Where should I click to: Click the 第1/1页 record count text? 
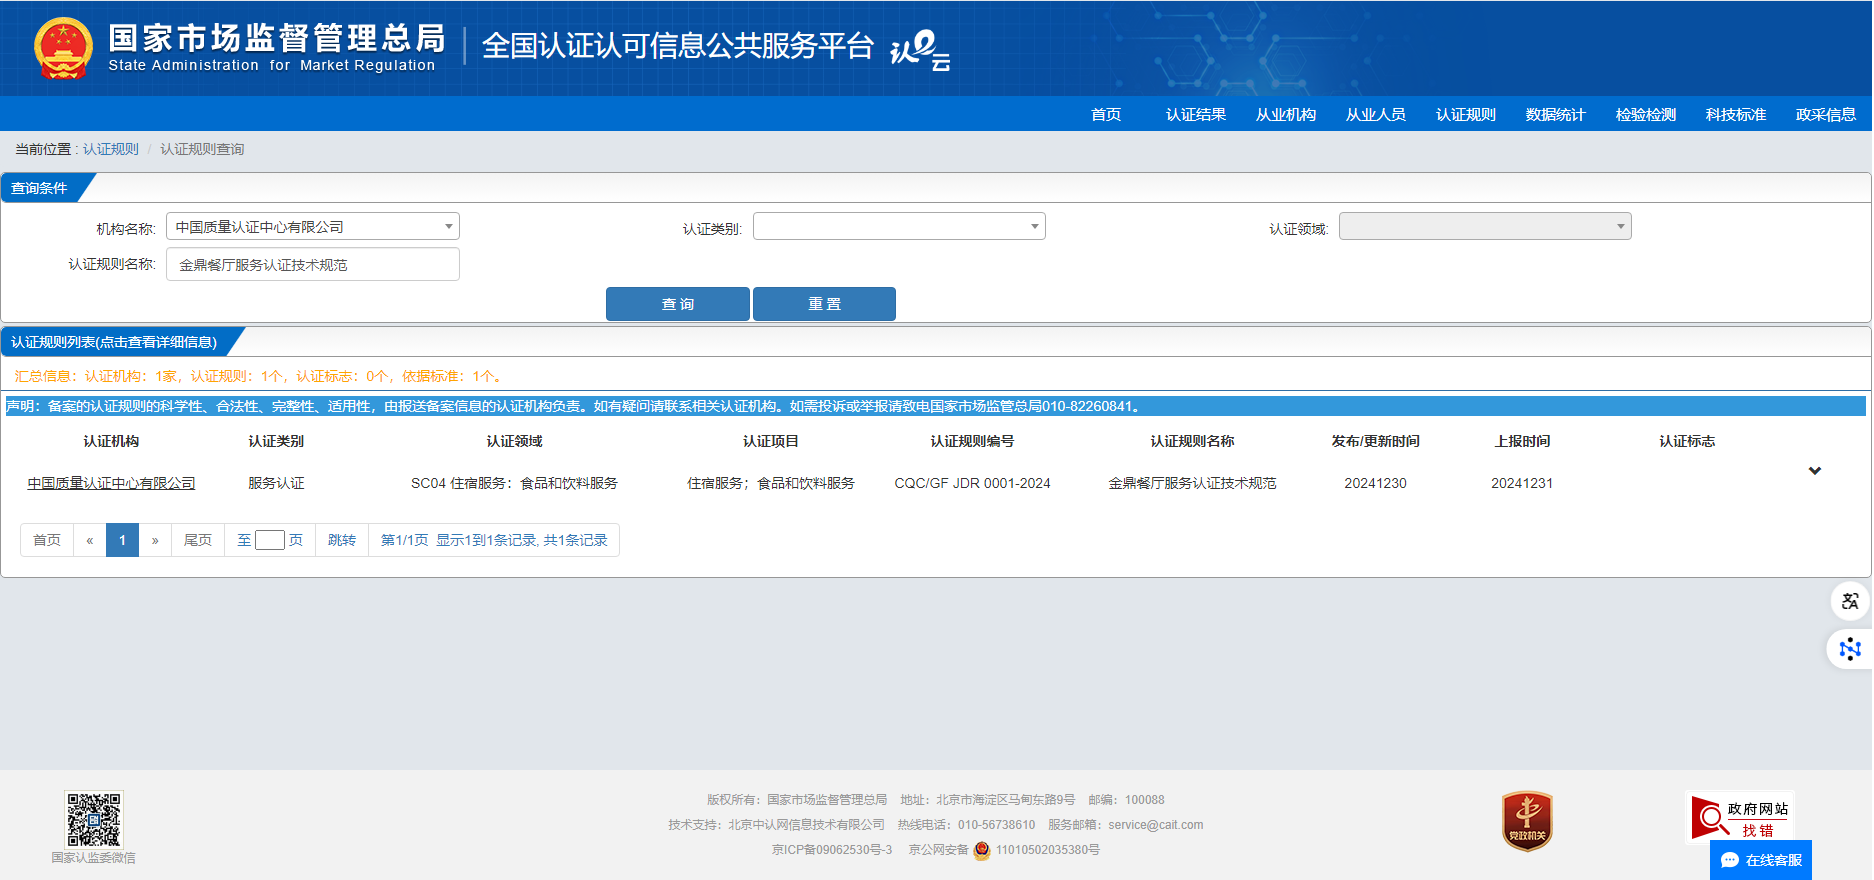coord(494,540)
